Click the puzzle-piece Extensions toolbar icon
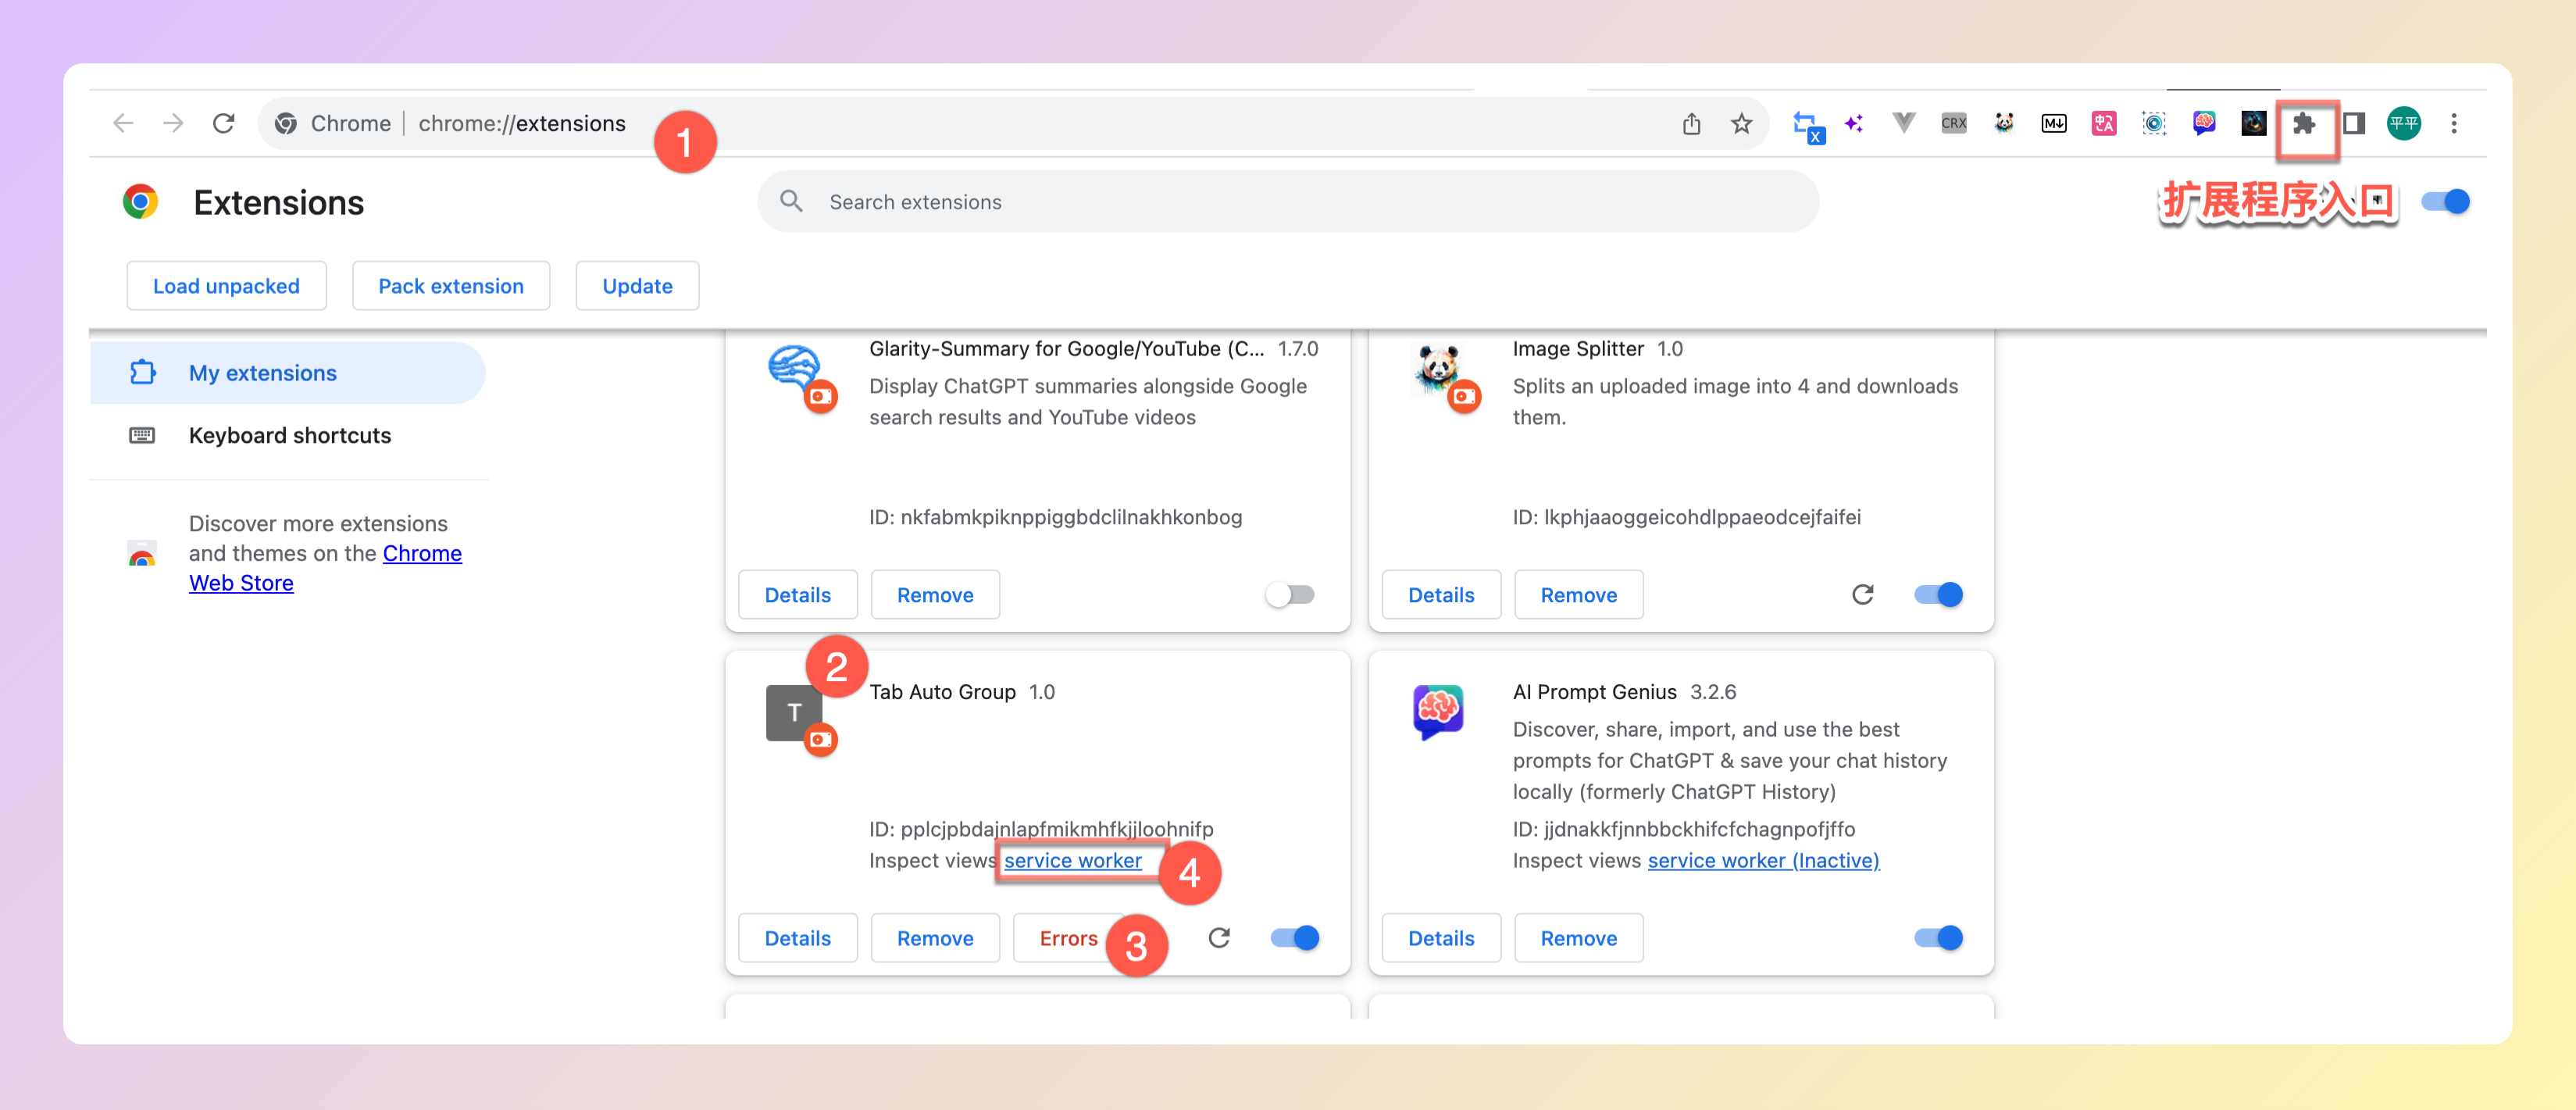 [x=2304, y=124]
